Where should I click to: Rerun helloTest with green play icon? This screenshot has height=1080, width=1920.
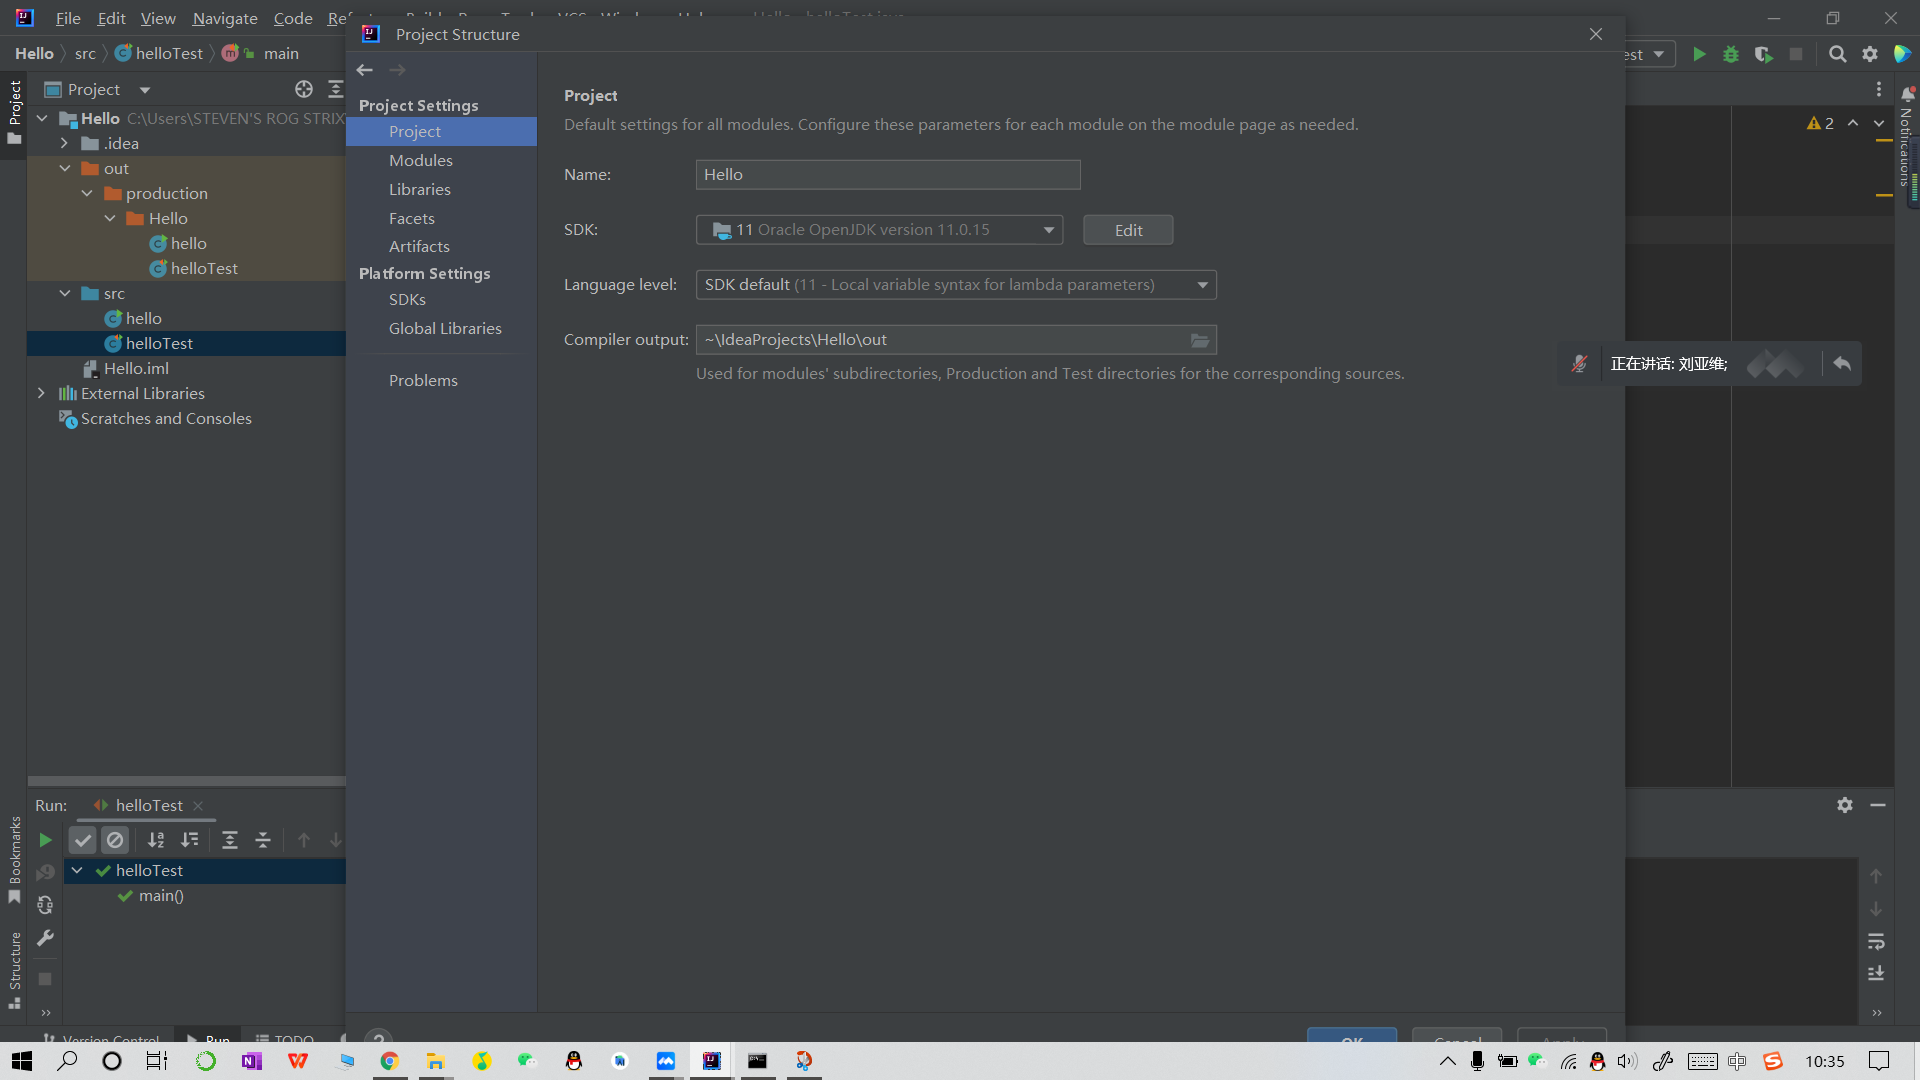(x=45, y=840)
